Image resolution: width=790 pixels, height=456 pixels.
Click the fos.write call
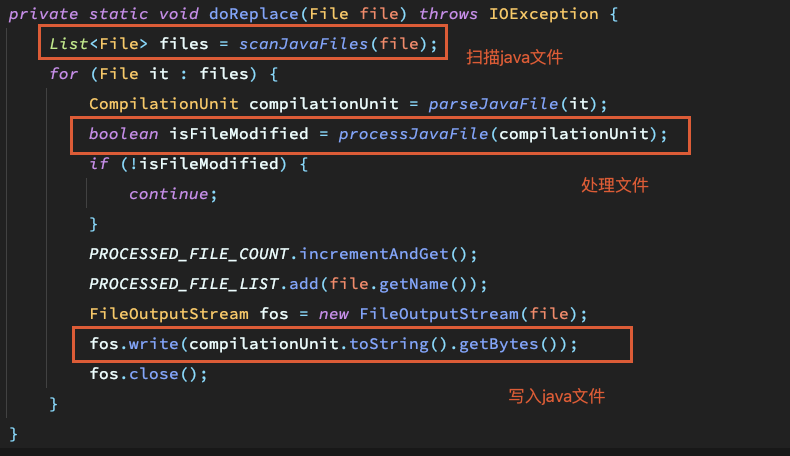click(134, 344)
